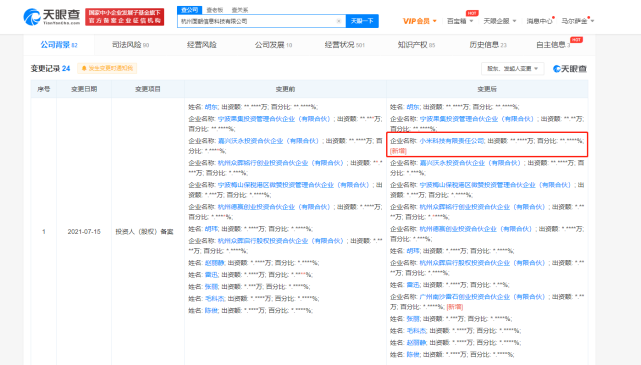Open 宁波梅山保税港区 partnership link in 变更前 column
This screenshot has width=641, height=365.
tap(294, 185)
